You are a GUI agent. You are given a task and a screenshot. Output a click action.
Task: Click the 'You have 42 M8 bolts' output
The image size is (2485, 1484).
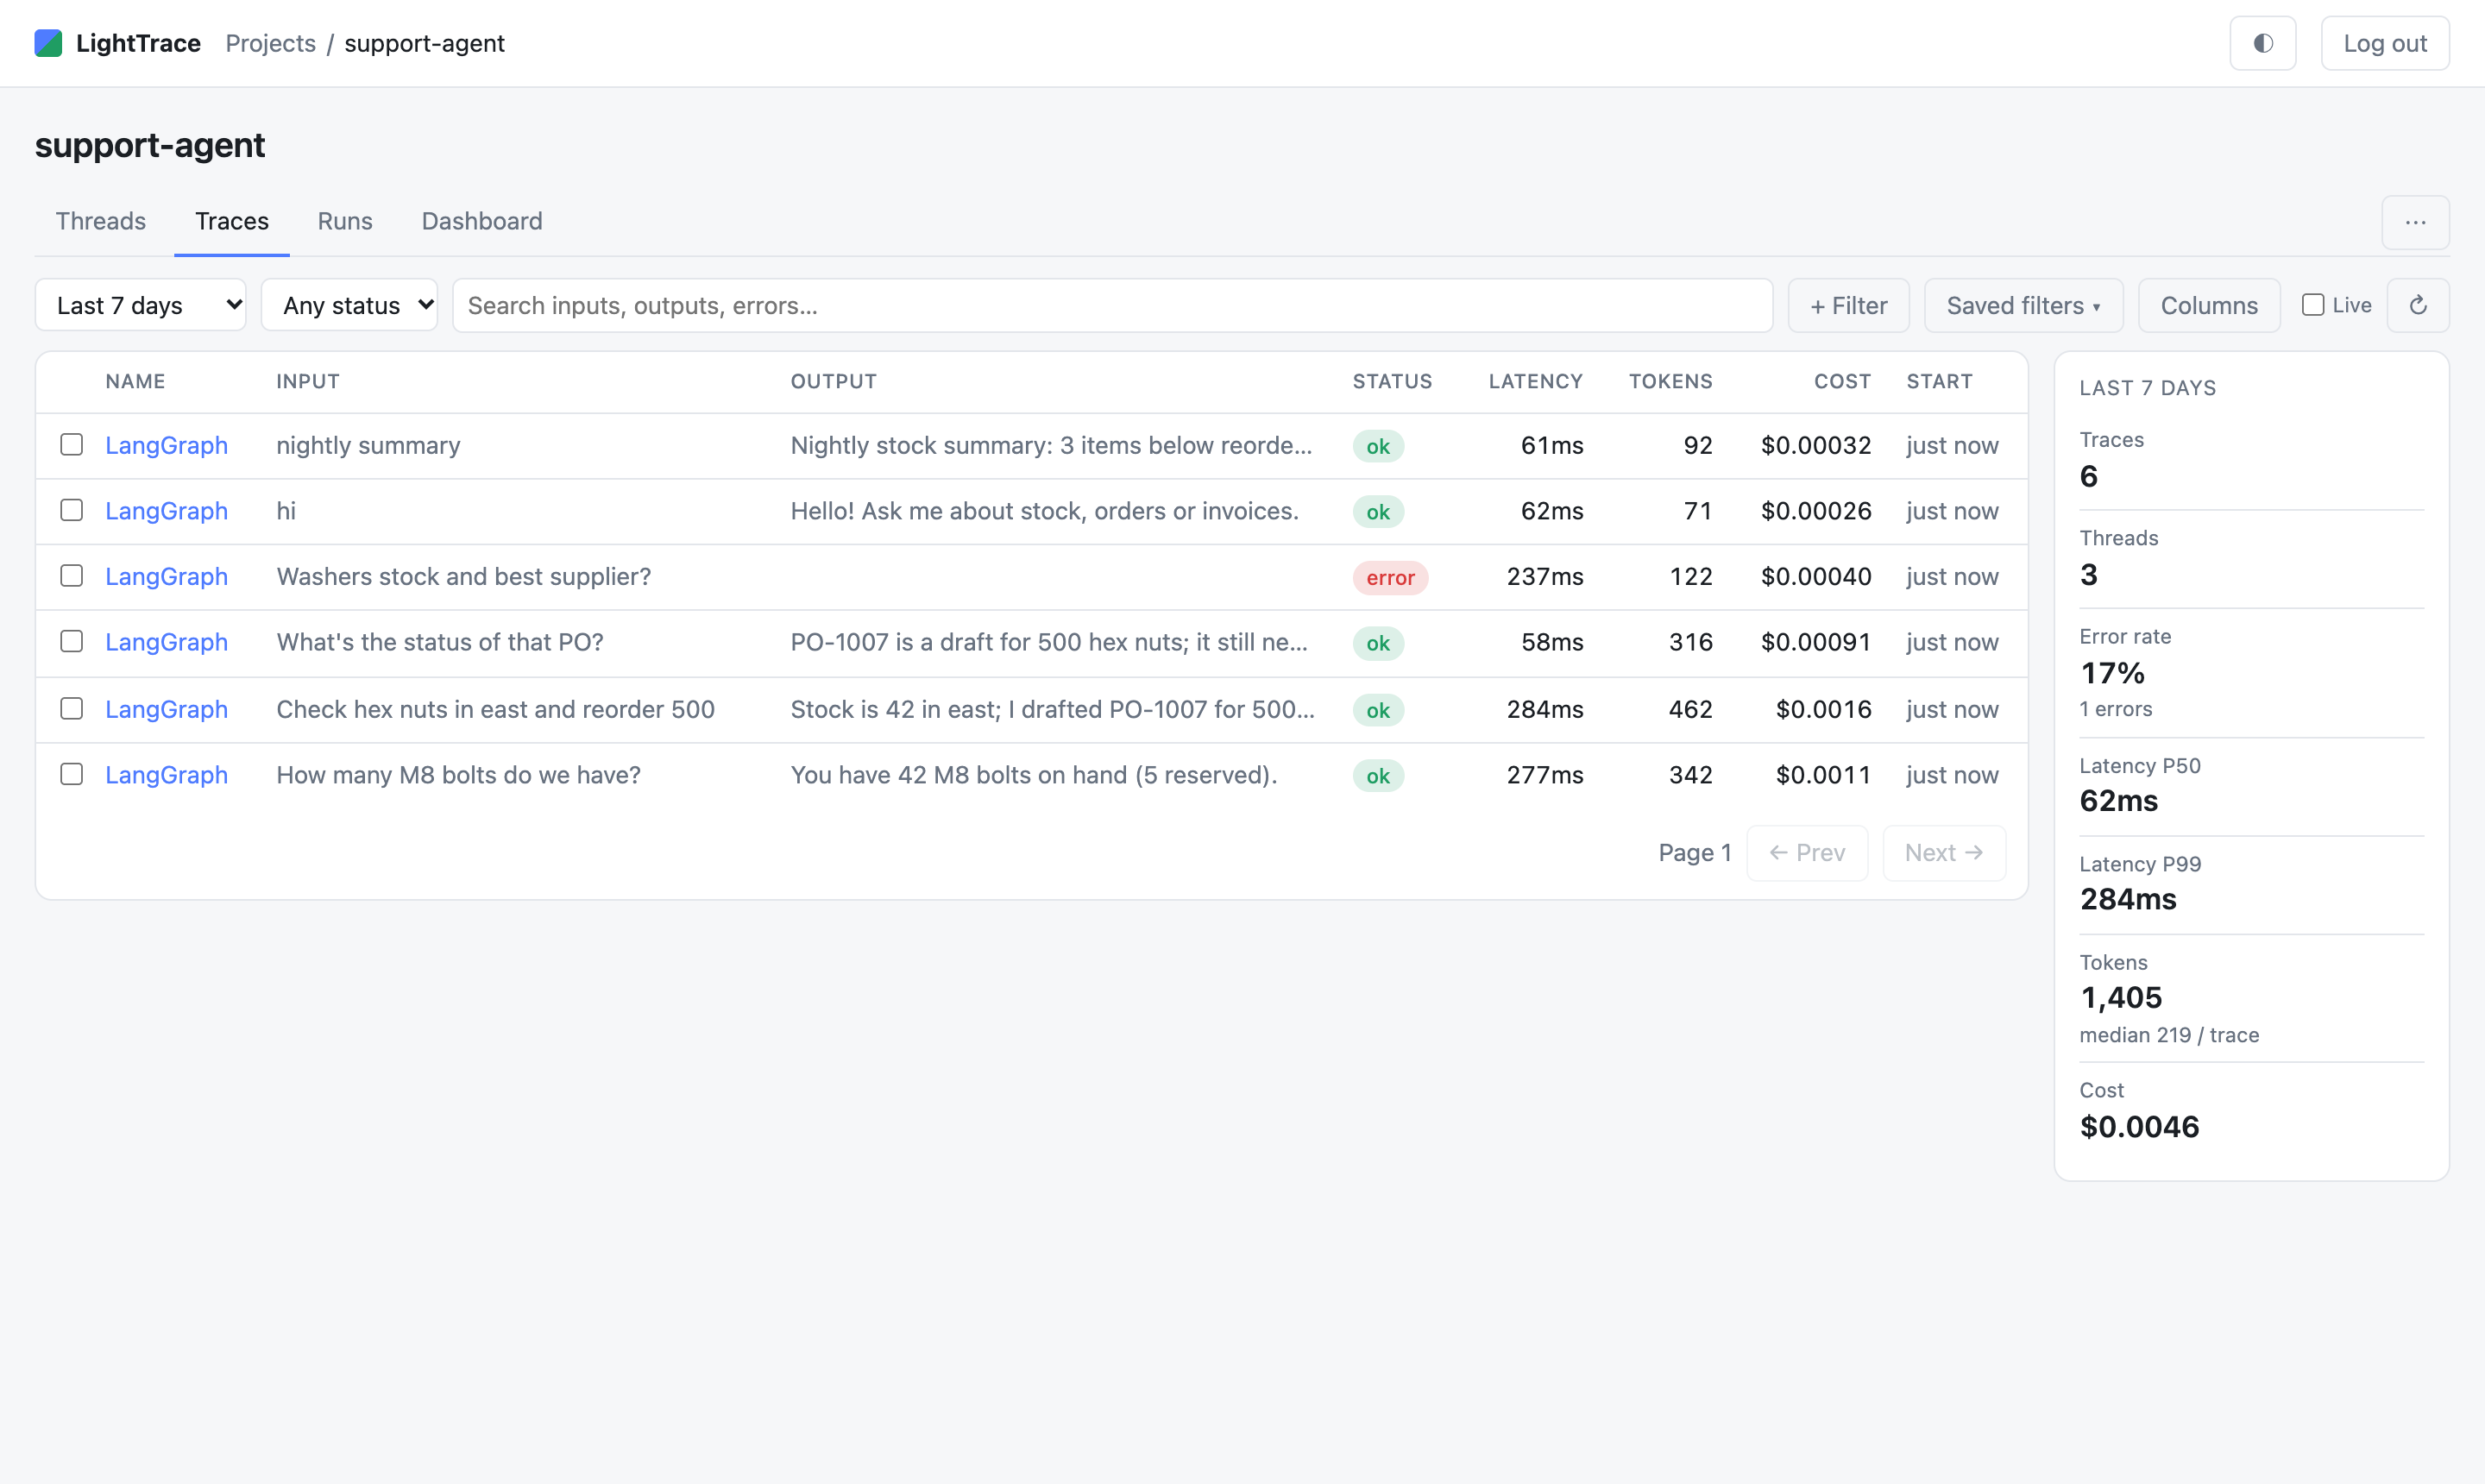pyautogui.click(x=1033, y=775)
